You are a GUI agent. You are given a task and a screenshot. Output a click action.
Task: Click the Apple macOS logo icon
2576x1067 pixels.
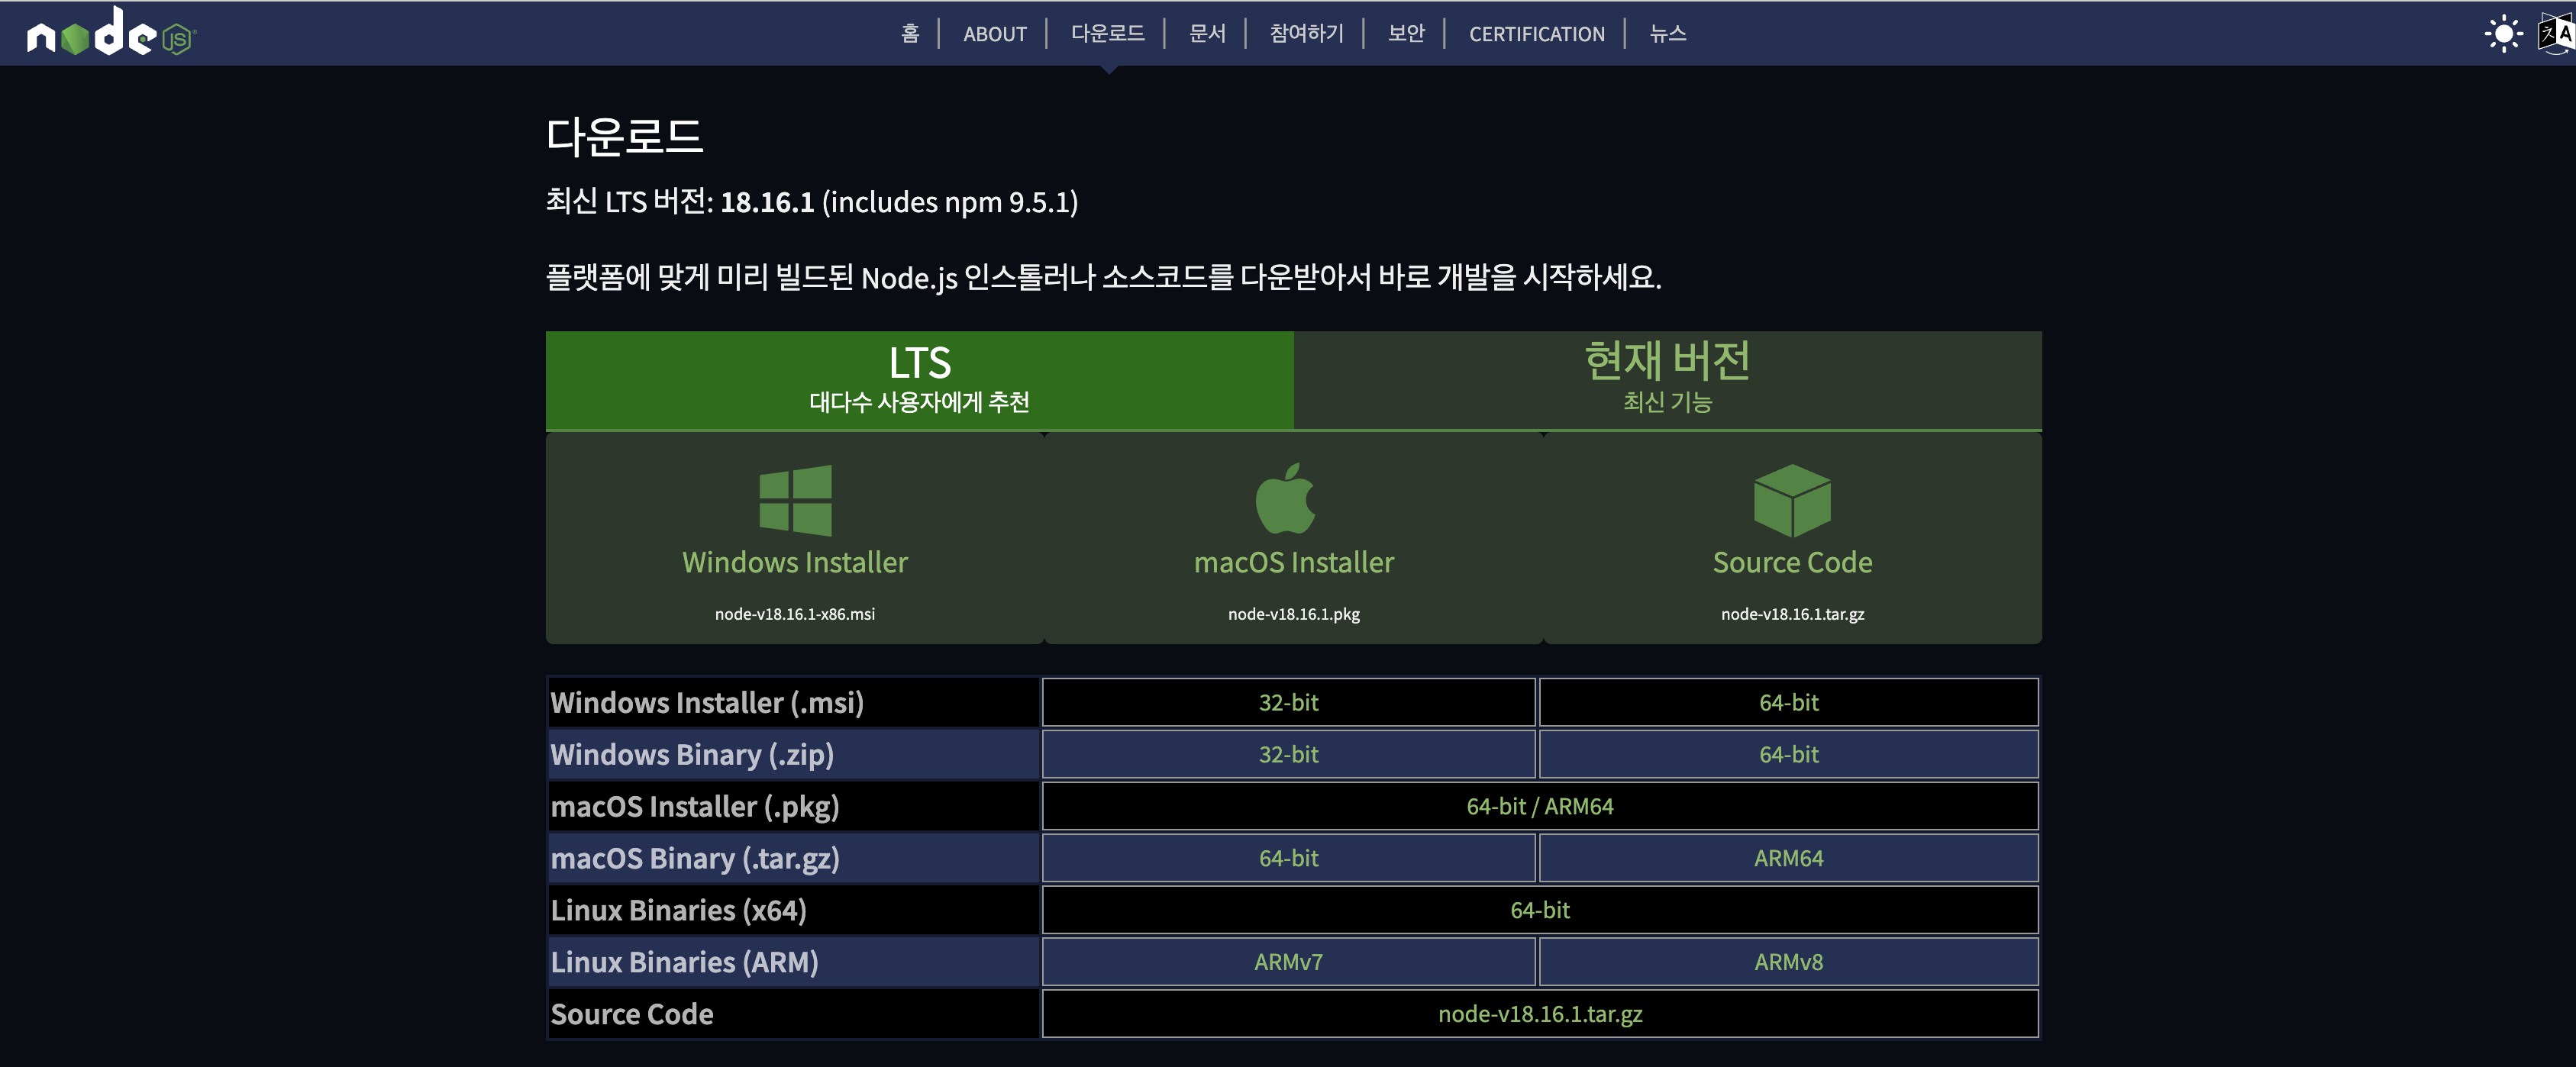(1285, 498)
